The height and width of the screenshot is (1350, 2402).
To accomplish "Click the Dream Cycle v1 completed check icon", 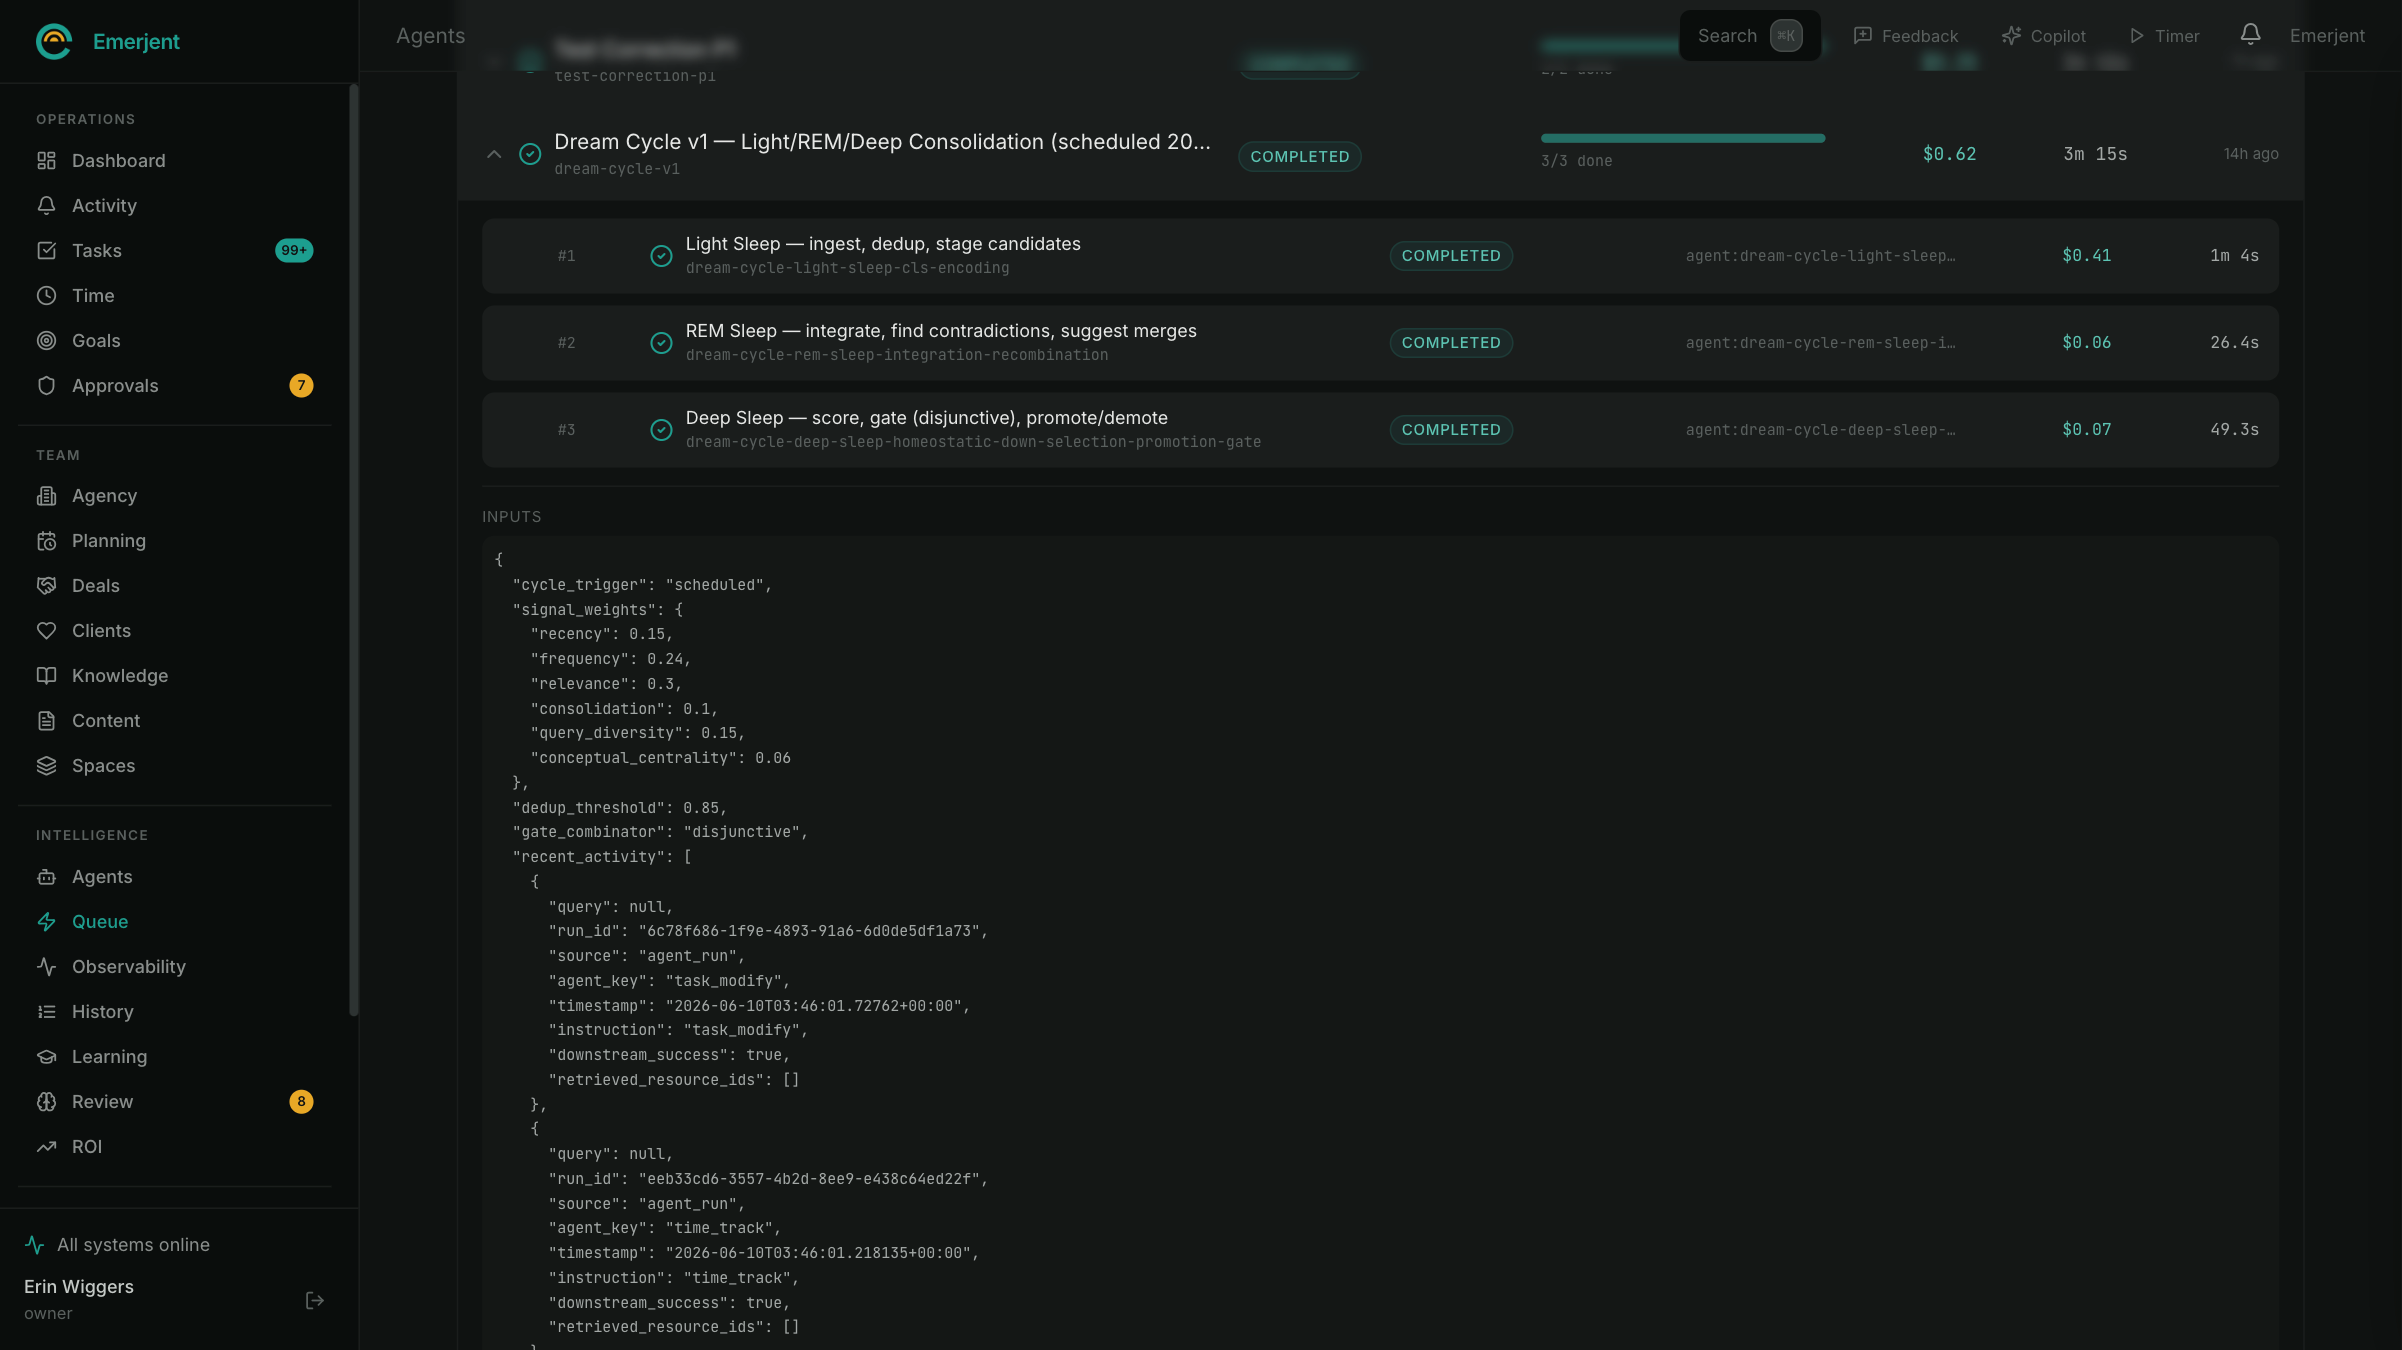I will (x=530, y=154).
